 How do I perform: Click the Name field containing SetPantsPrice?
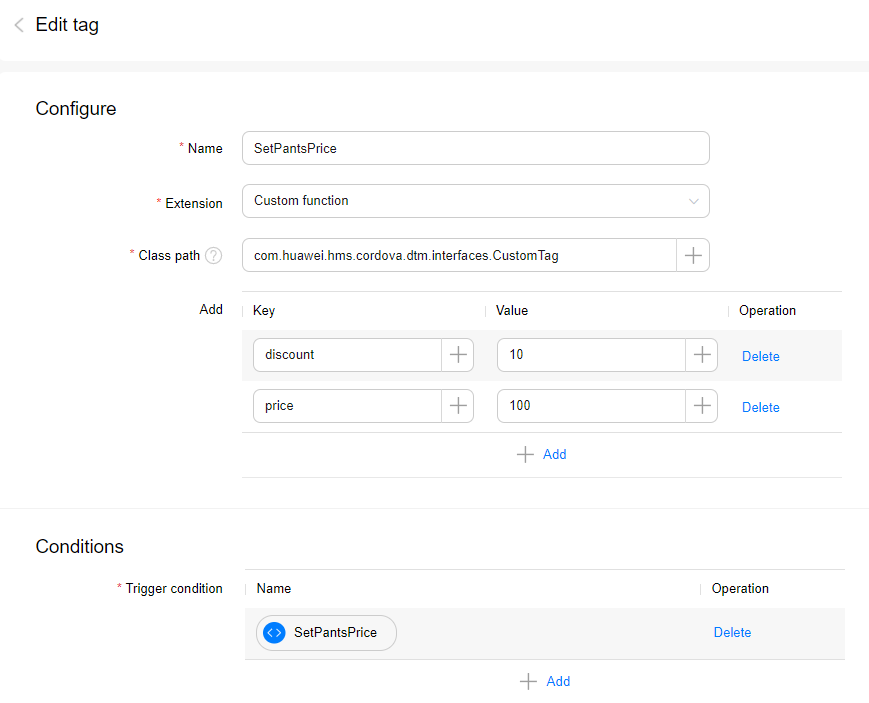click(475, 147)
